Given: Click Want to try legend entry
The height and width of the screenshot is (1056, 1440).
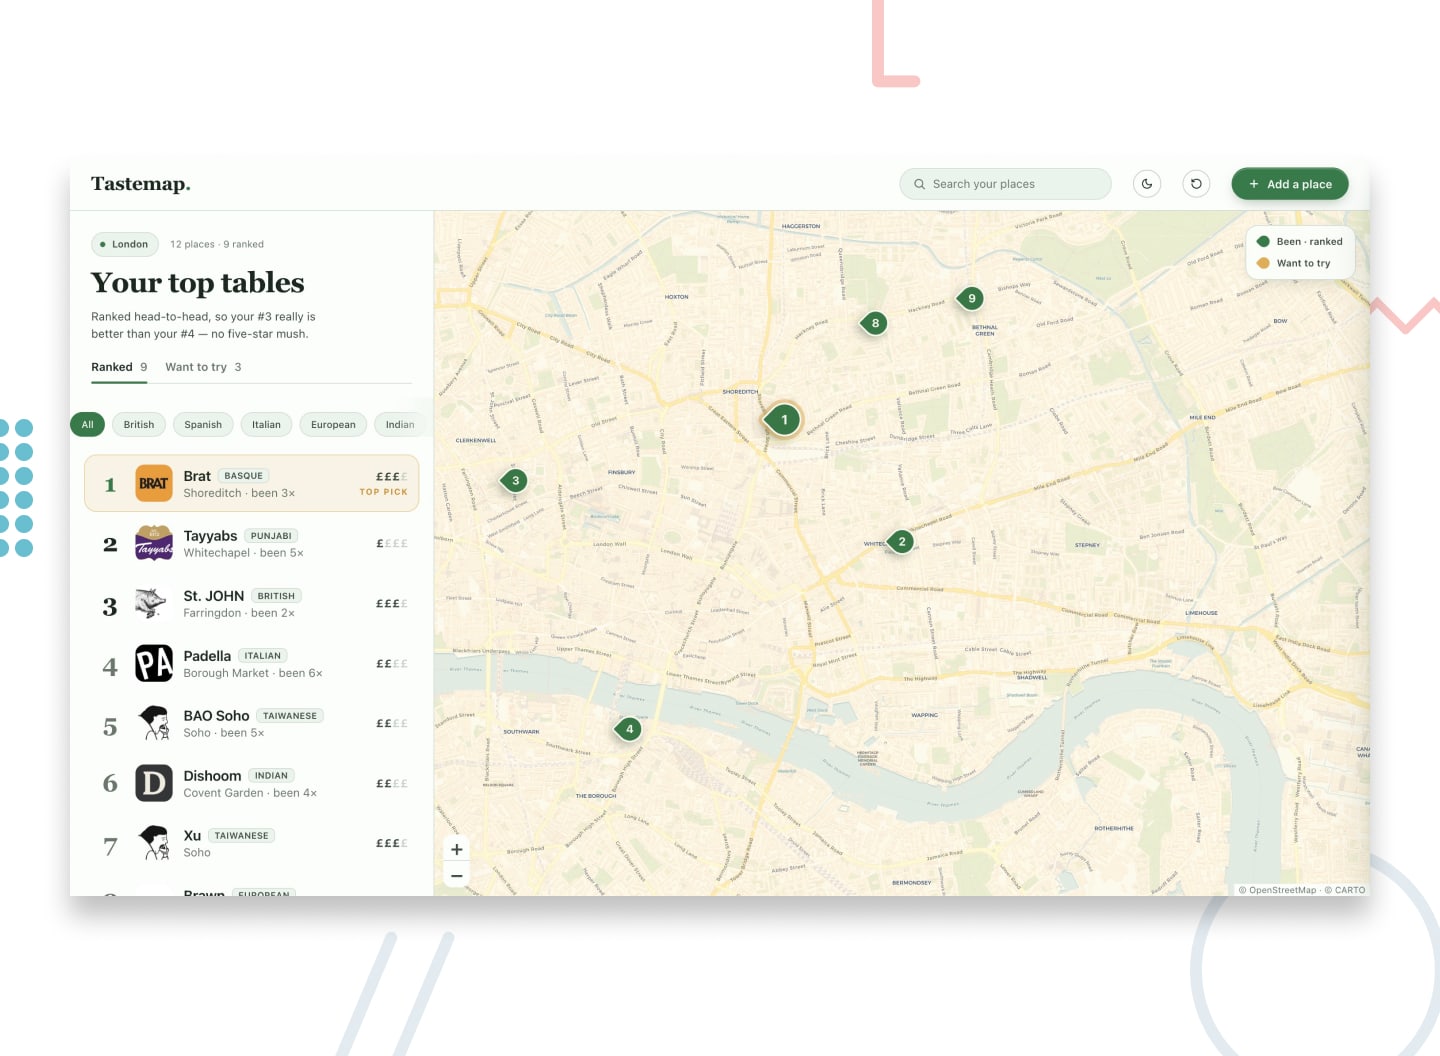Looking at the screenshot, I should 1294,263.
